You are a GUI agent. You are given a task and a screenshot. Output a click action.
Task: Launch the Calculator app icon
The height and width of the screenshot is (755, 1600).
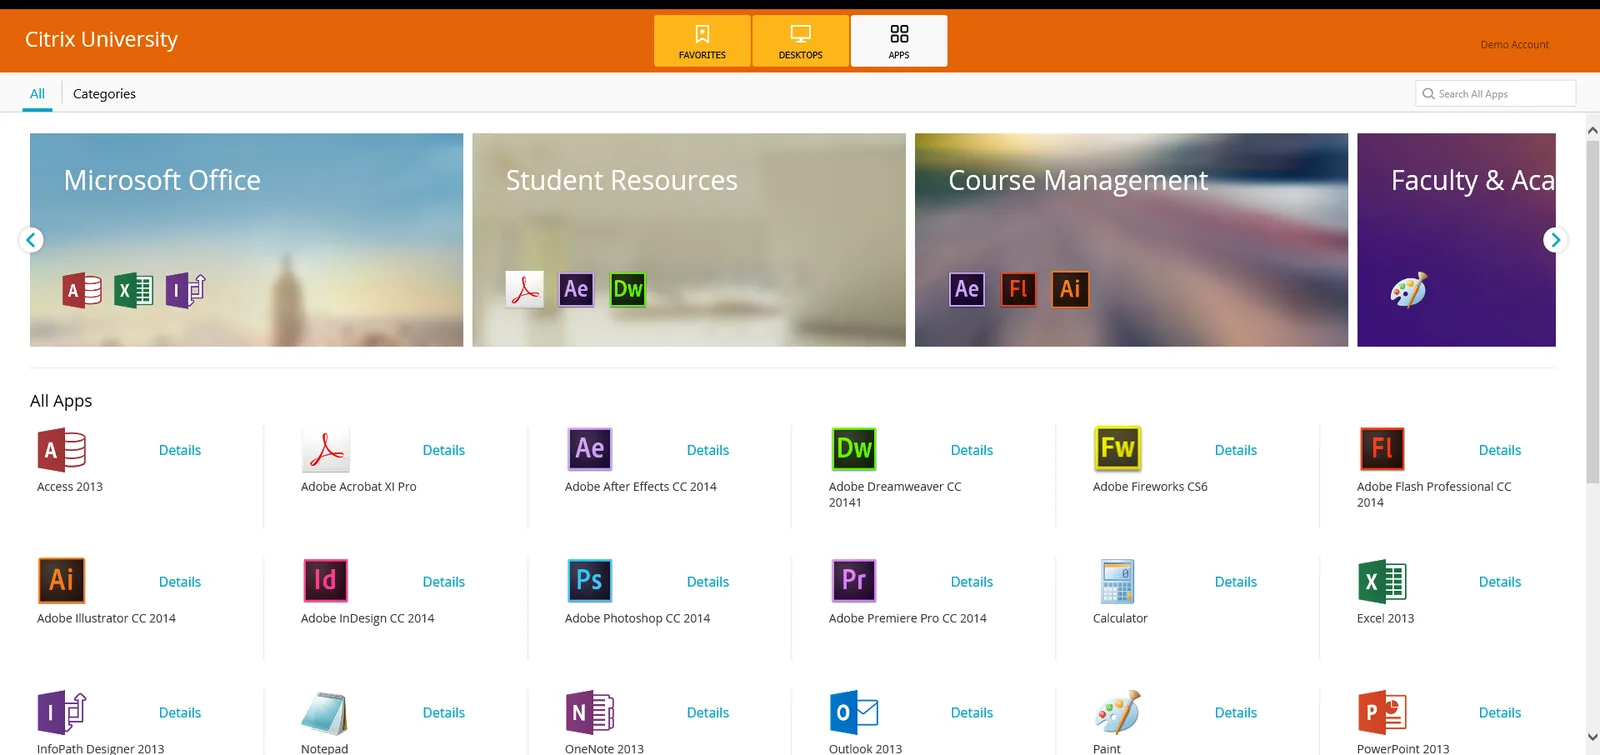1117,581
